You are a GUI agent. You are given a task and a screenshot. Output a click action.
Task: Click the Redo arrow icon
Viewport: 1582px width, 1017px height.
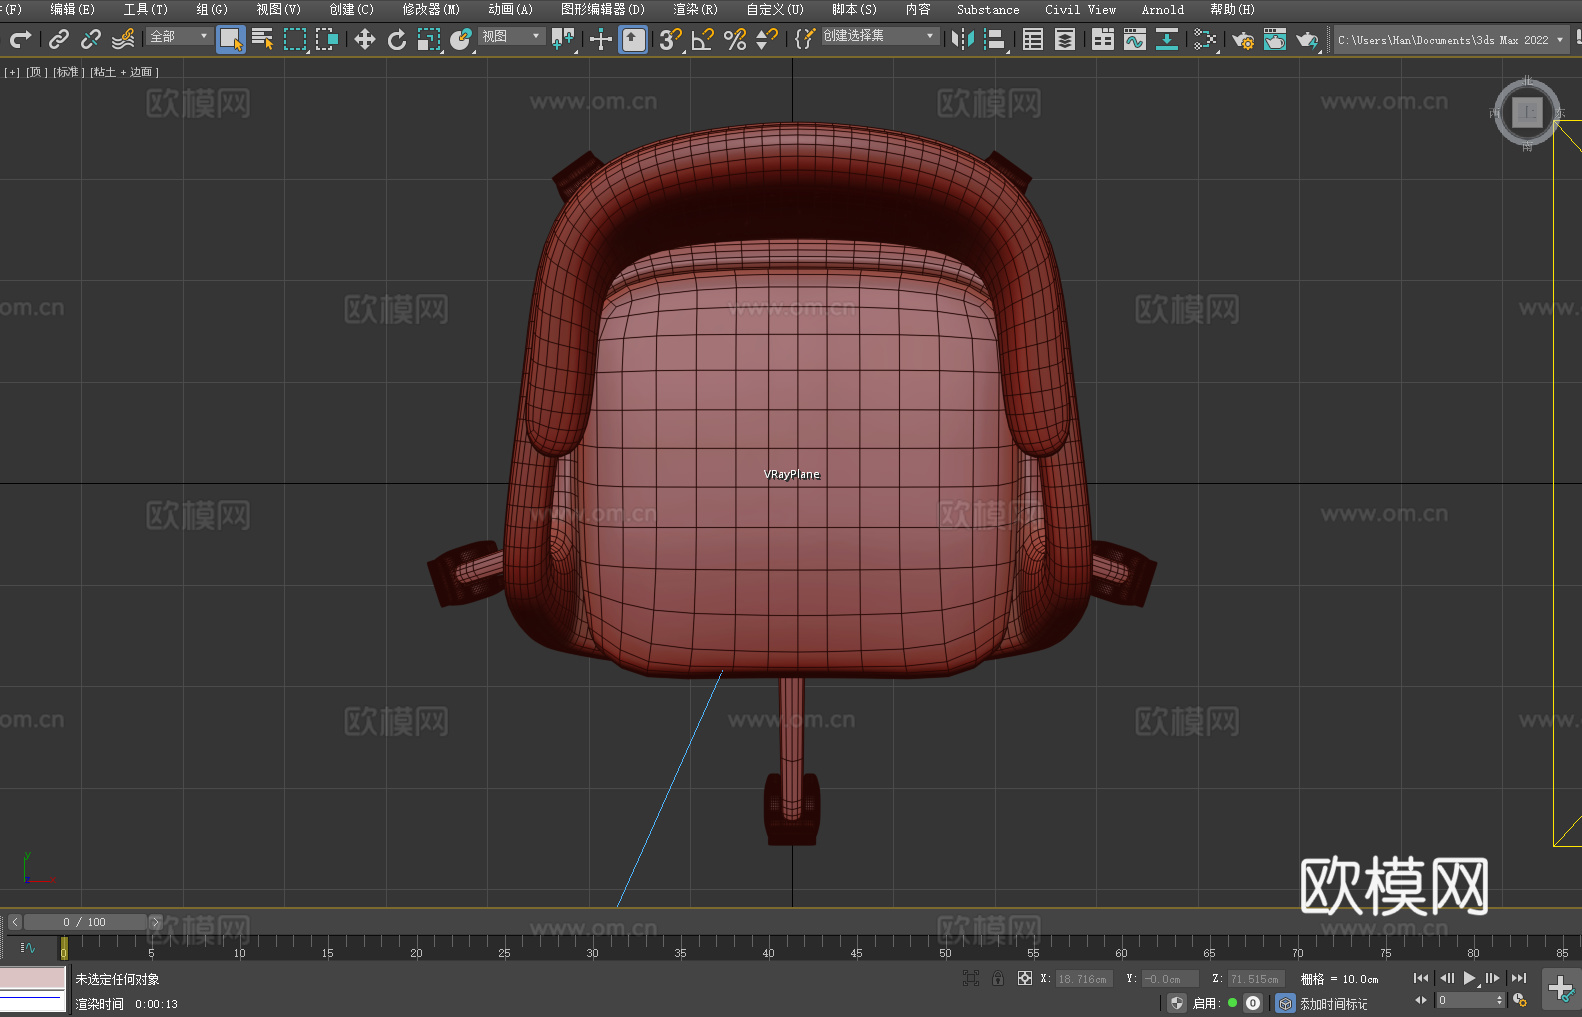pos(20,39)
